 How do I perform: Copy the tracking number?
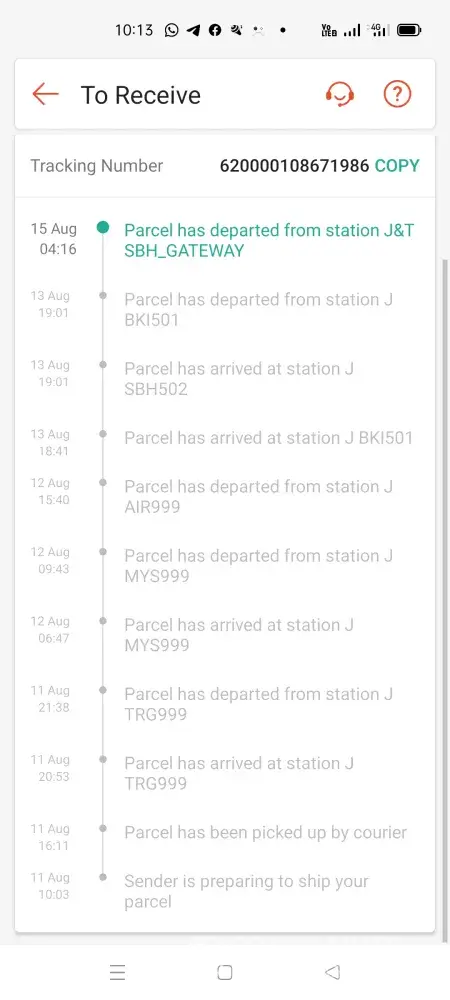(397, 166)
